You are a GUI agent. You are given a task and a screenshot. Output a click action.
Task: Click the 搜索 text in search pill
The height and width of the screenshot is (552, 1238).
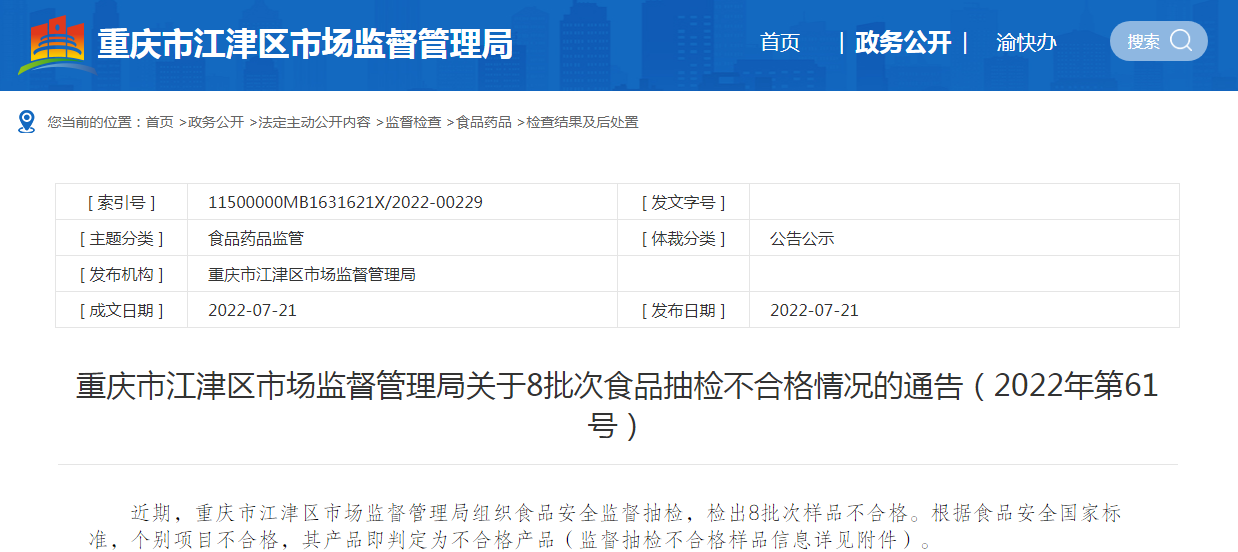point(1143,42)
